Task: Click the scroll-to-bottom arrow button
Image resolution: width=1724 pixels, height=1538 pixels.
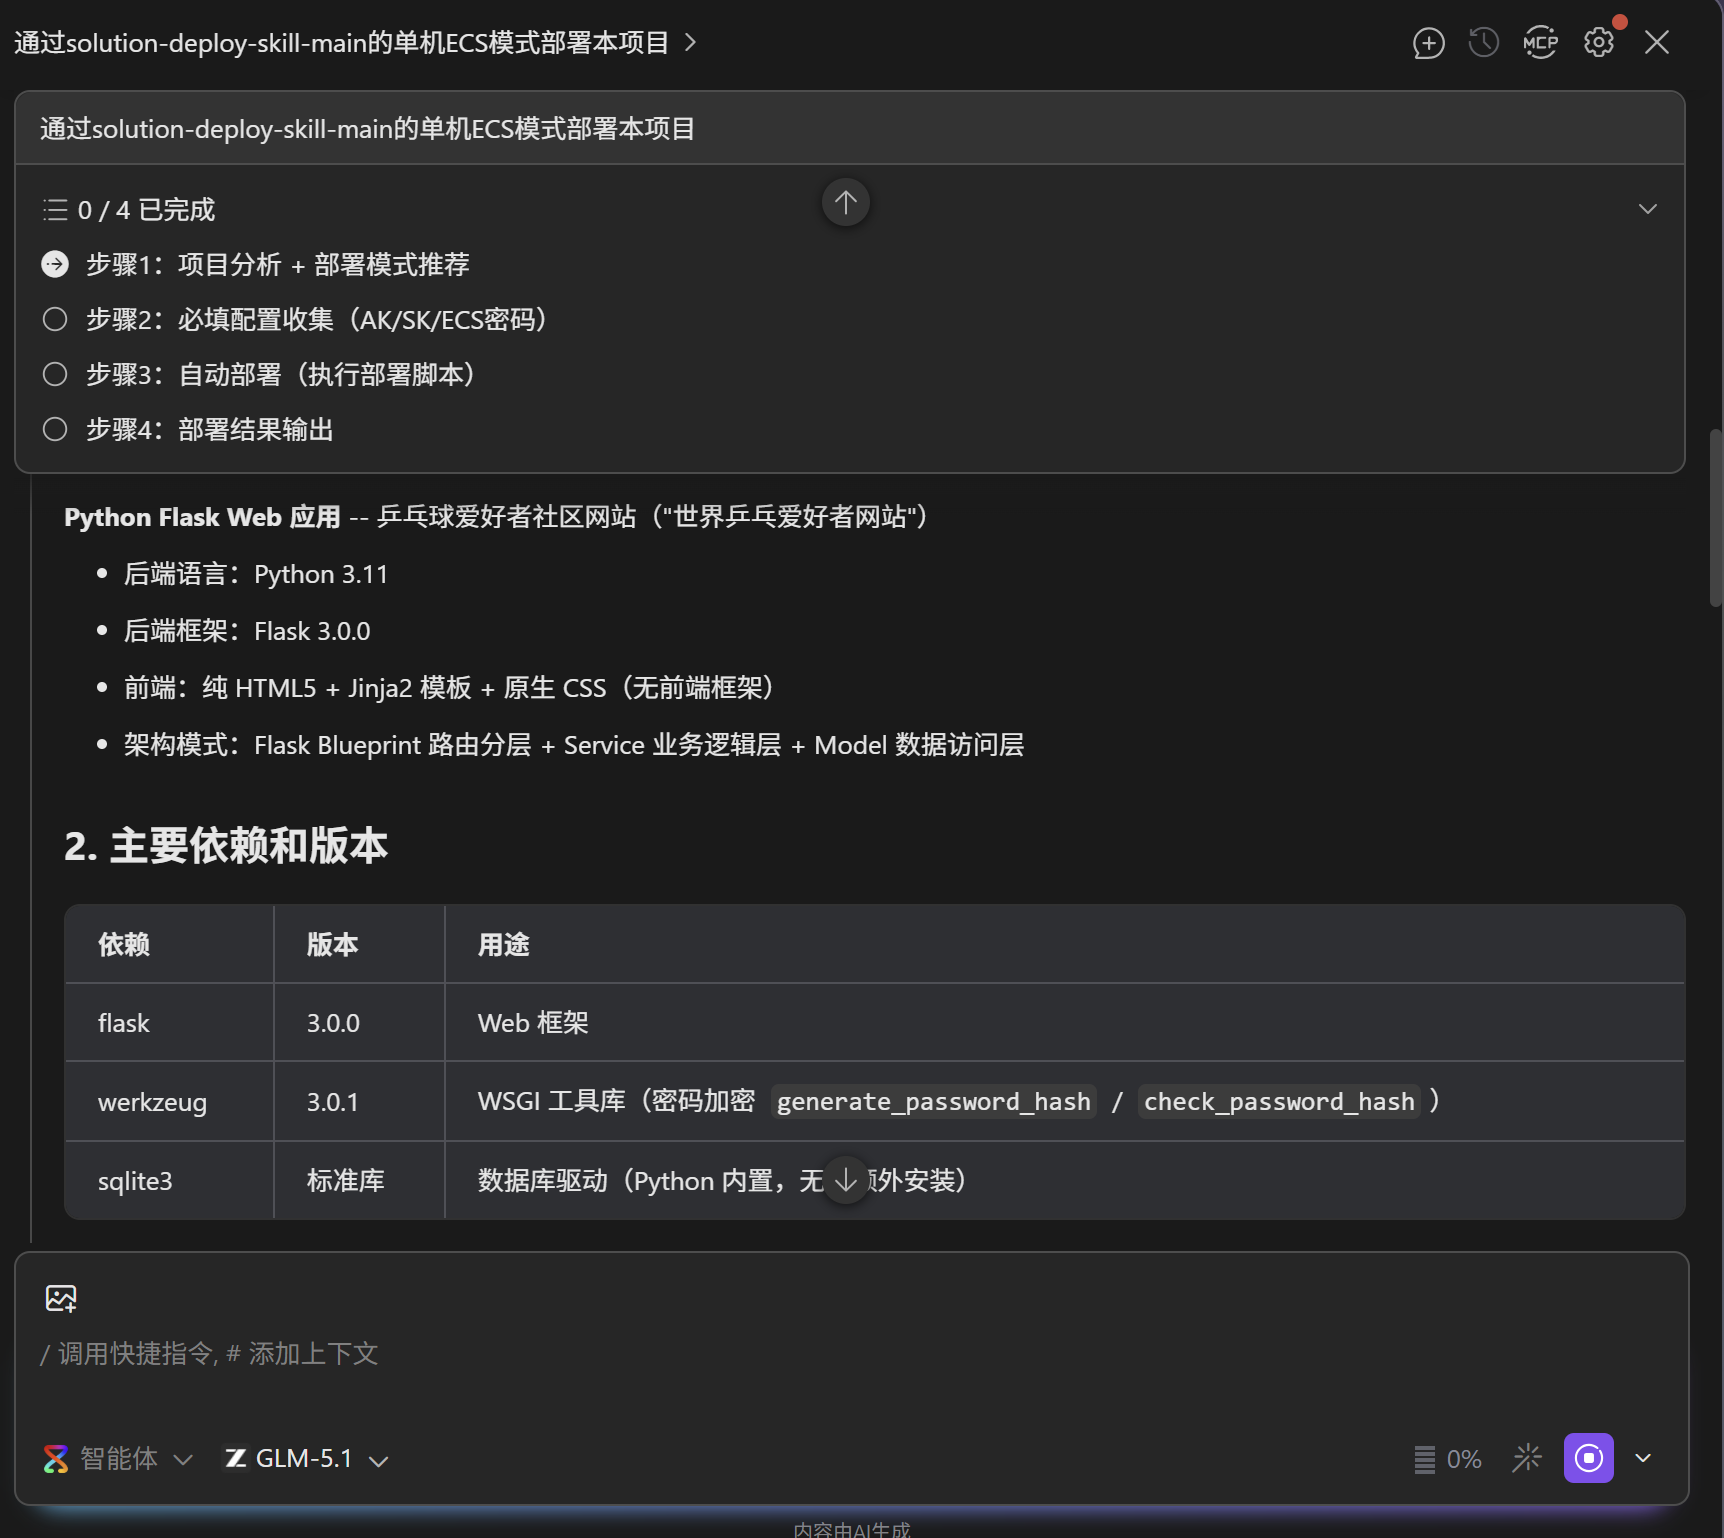Action: coord(846,1181)
